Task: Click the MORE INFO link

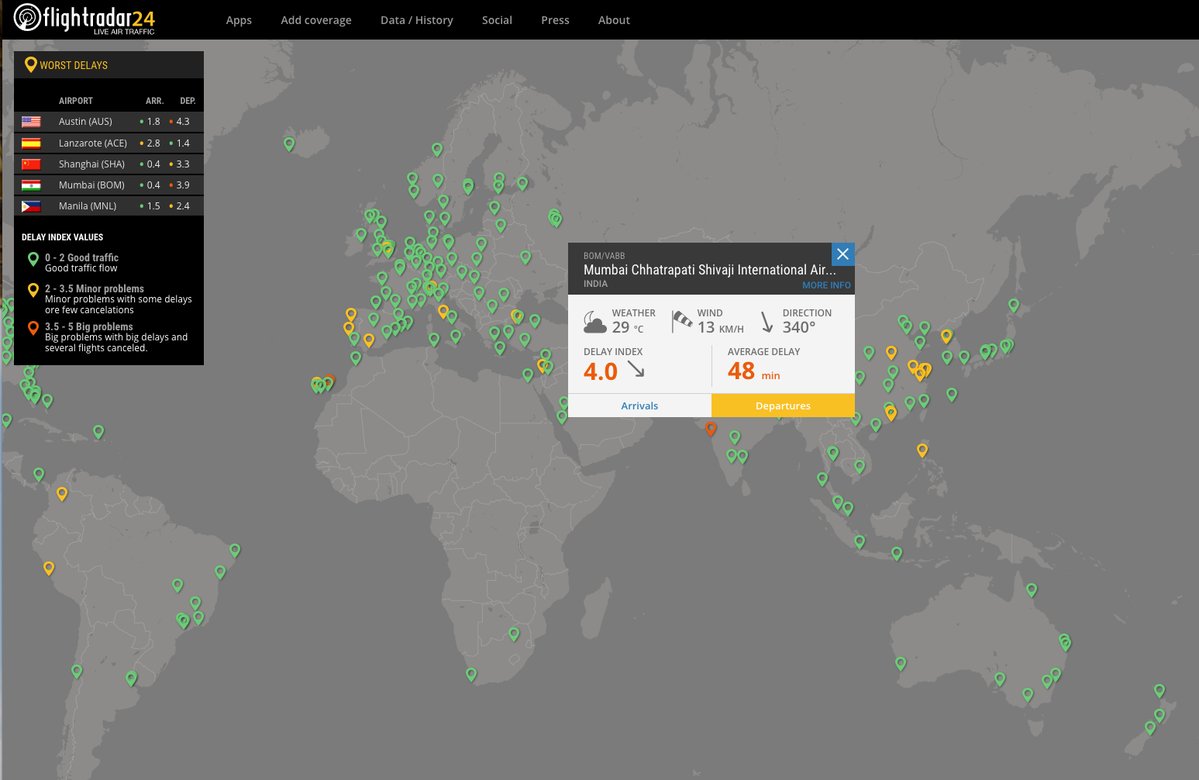Action: [x=826, y=285]
